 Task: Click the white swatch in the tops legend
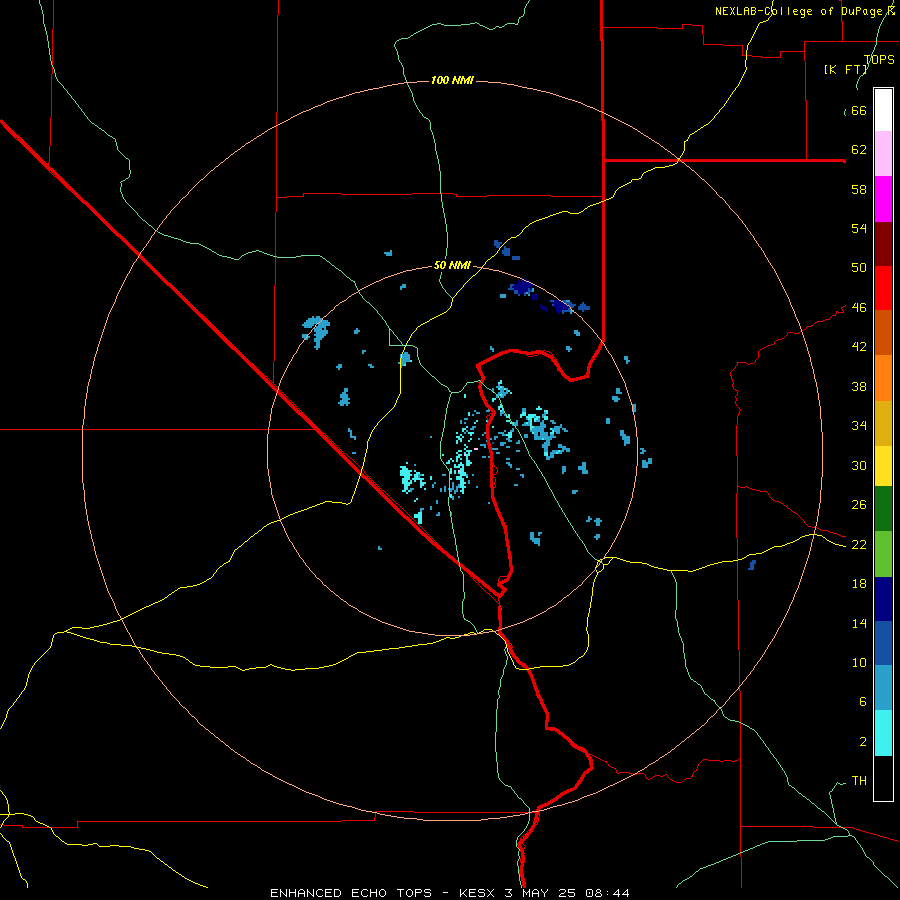883,110
